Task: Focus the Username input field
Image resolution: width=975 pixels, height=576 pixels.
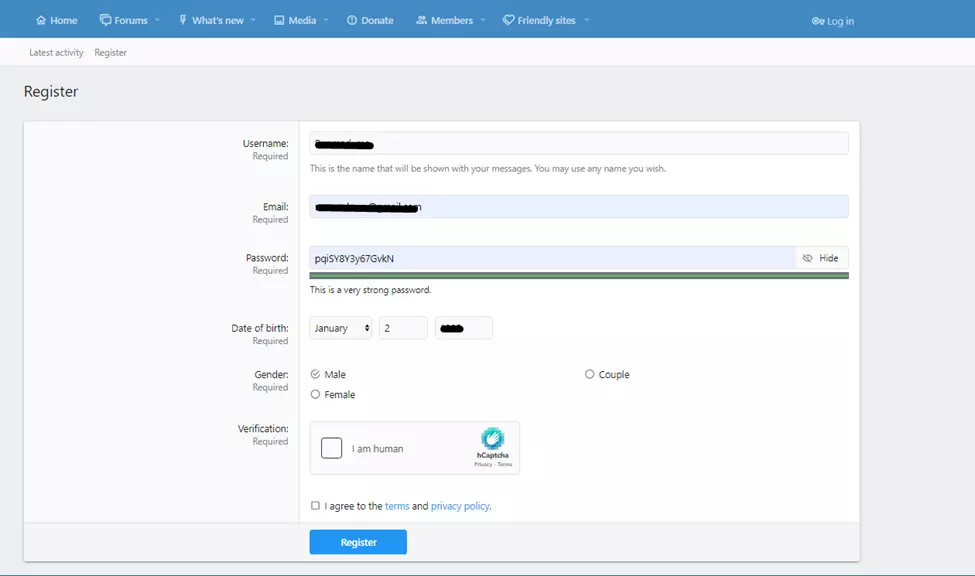Action: [579, 143]
